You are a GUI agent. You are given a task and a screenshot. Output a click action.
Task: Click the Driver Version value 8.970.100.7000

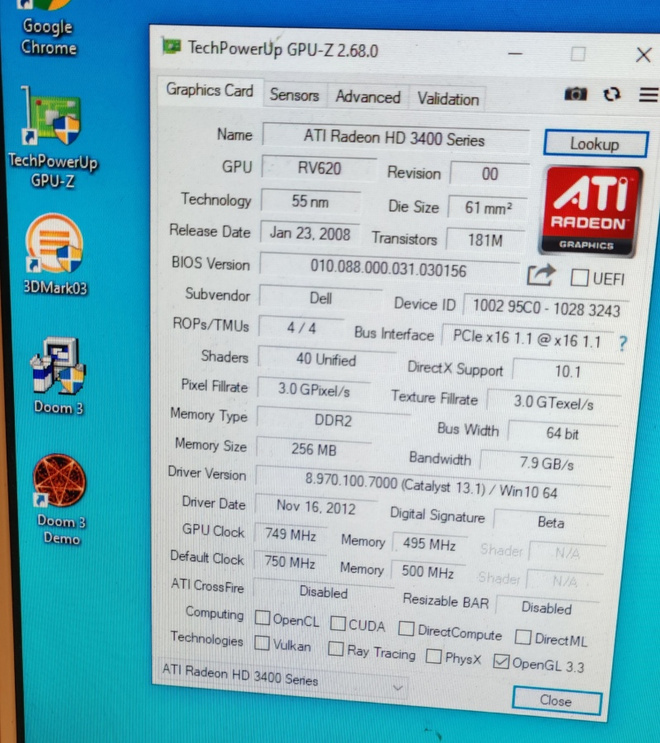431,486
